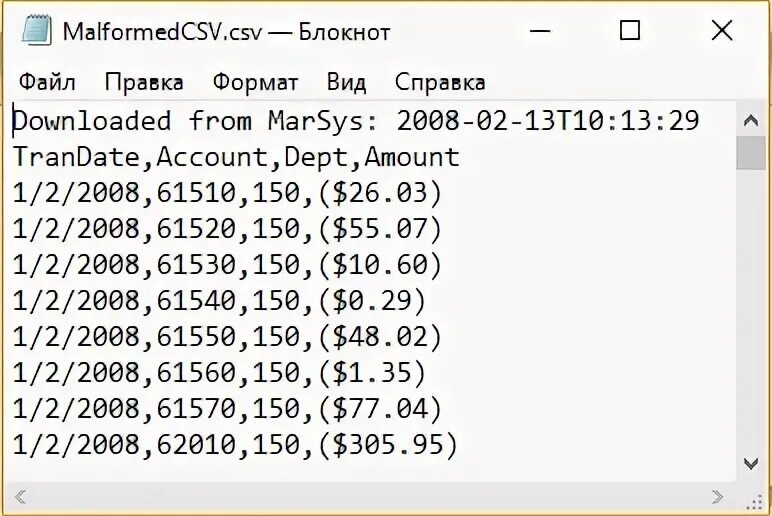
Task: Click the ($77.04) amount text
Action: [x=380, y=409]
